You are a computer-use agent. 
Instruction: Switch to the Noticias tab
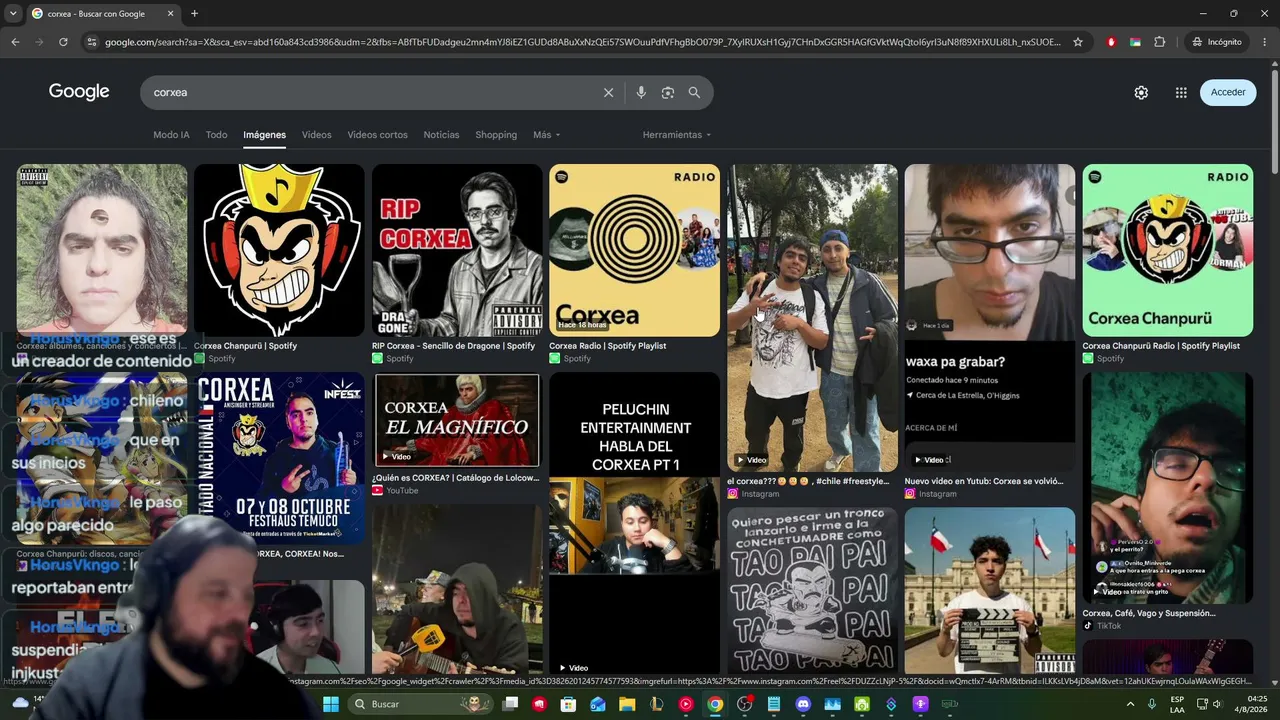point(441,135)
